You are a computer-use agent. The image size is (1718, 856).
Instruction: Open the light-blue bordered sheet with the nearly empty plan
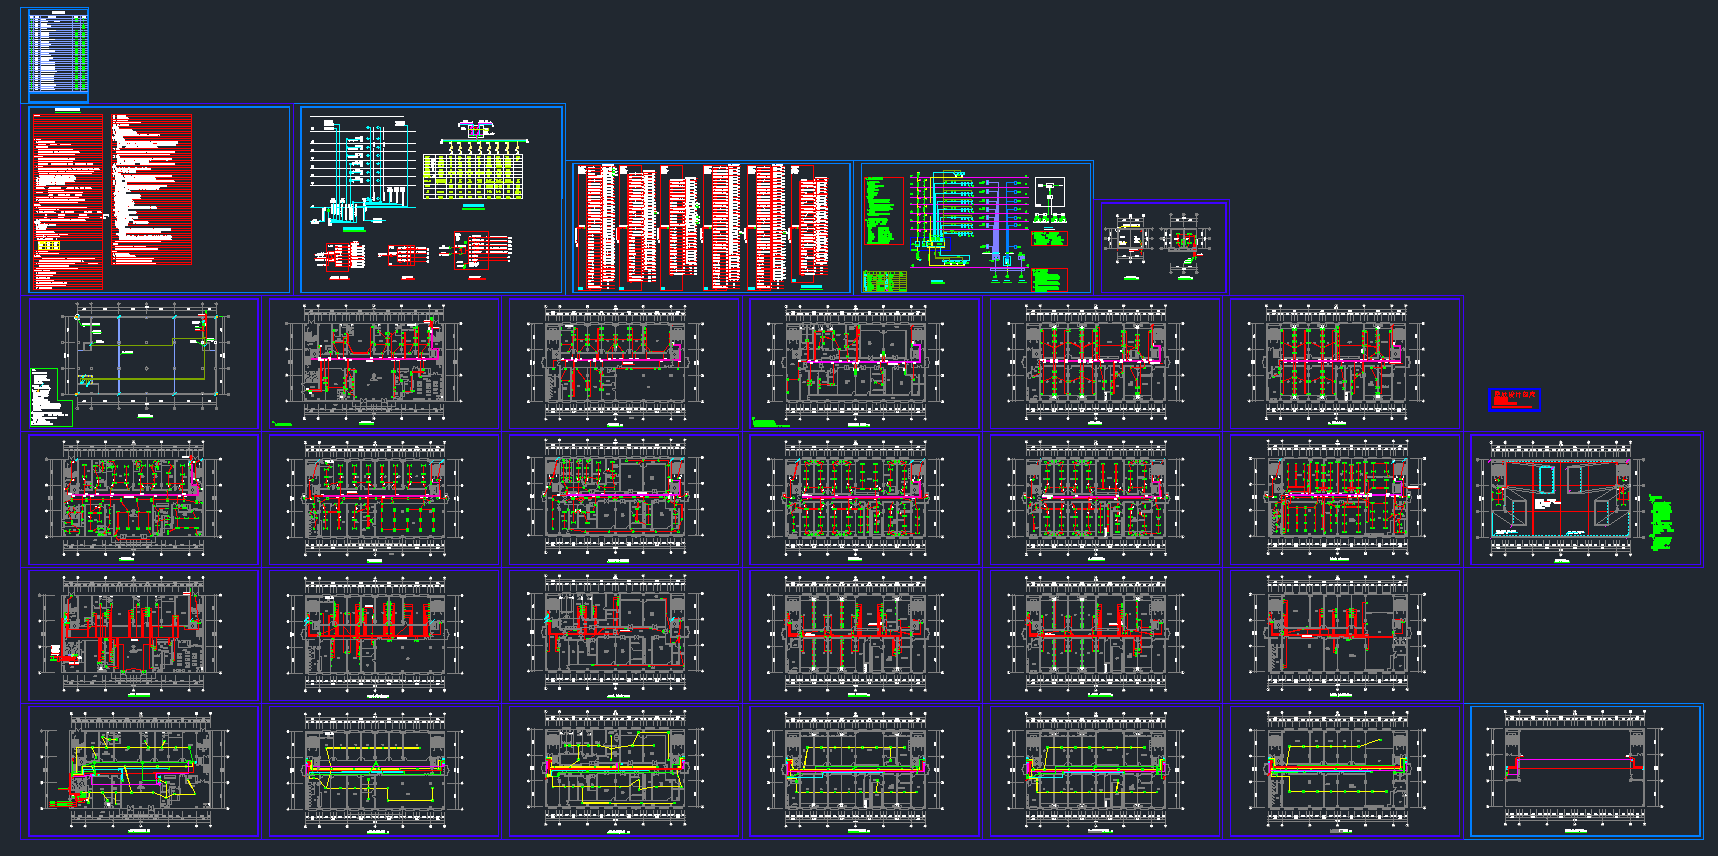[x=1585, y=771]
